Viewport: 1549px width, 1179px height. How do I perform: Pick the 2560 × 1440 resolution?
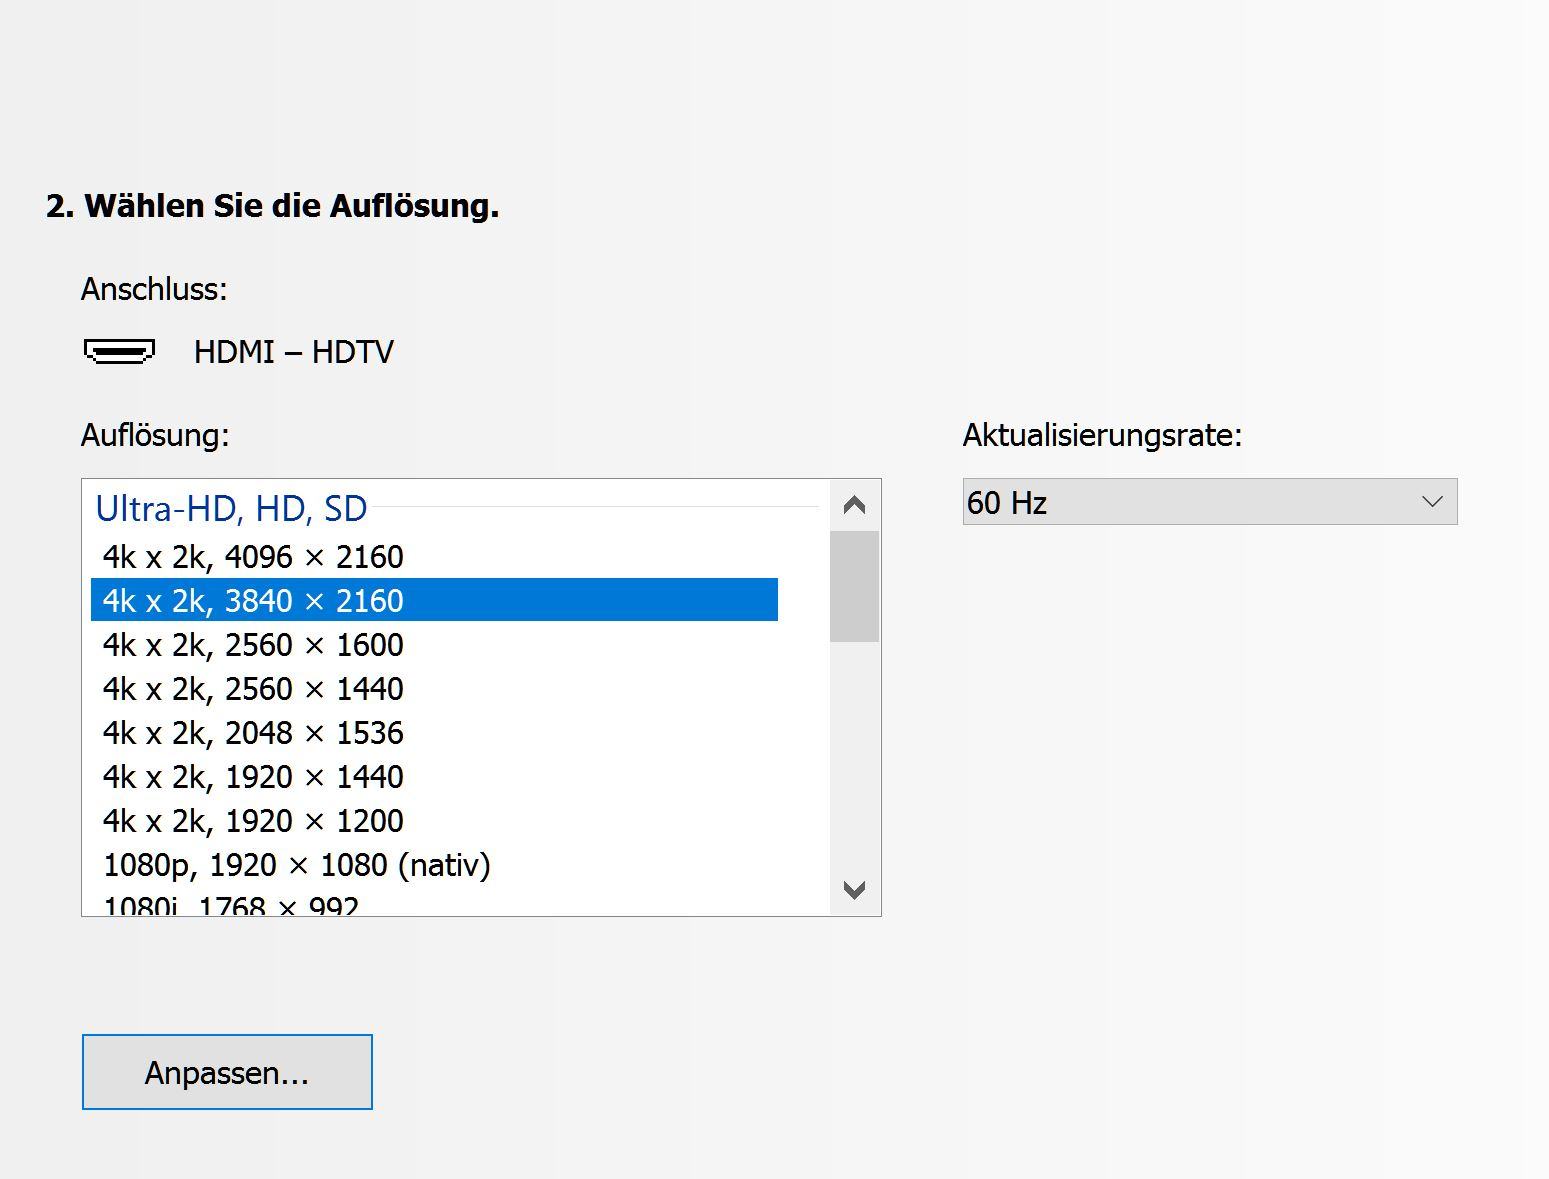[253, 689]
